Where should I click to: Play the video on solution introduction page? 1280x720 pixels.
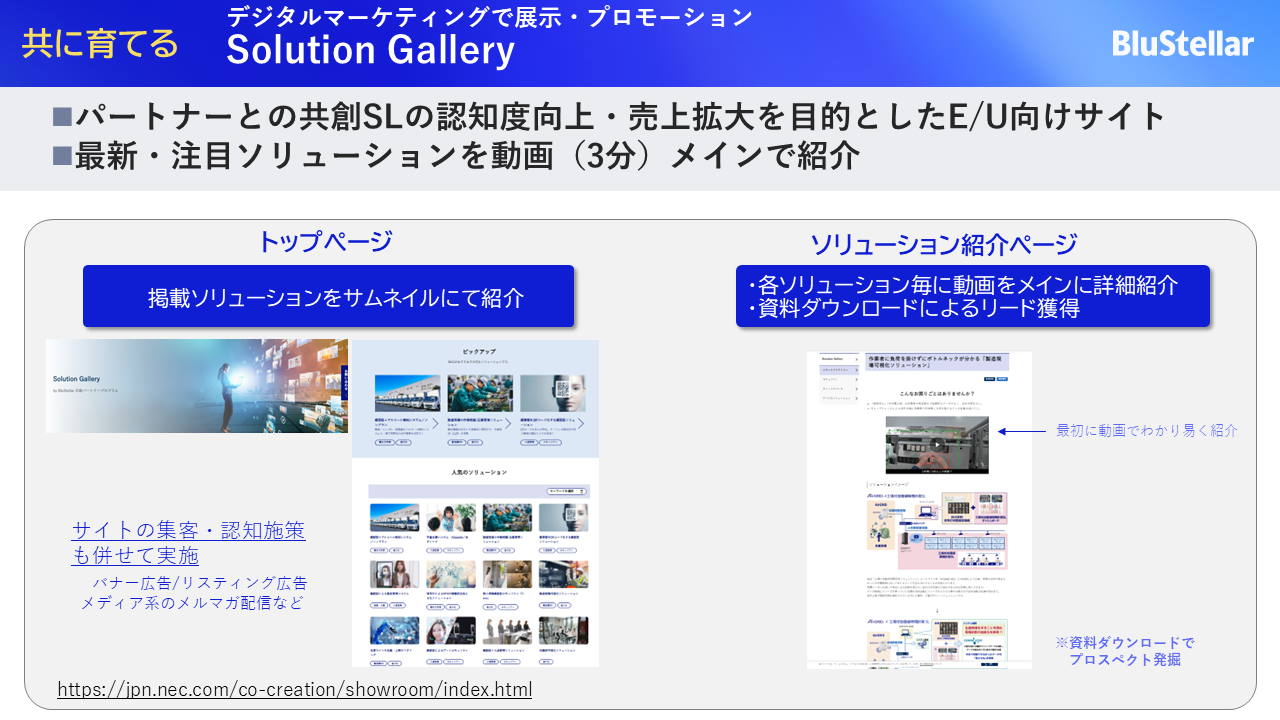[x=937, y=445]
